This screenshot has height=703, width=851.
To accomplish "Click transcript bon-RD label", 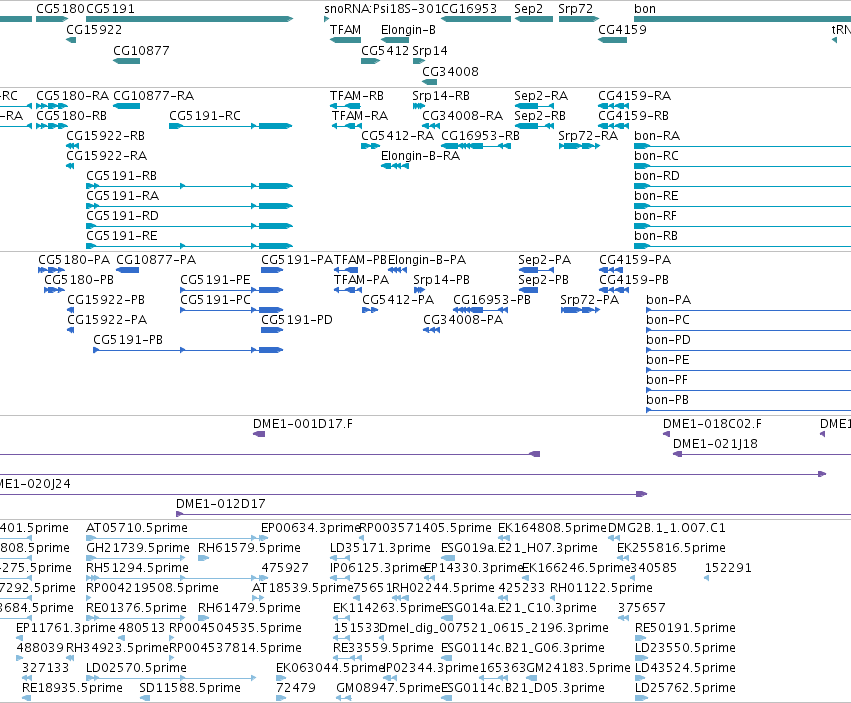I will 657,176.
